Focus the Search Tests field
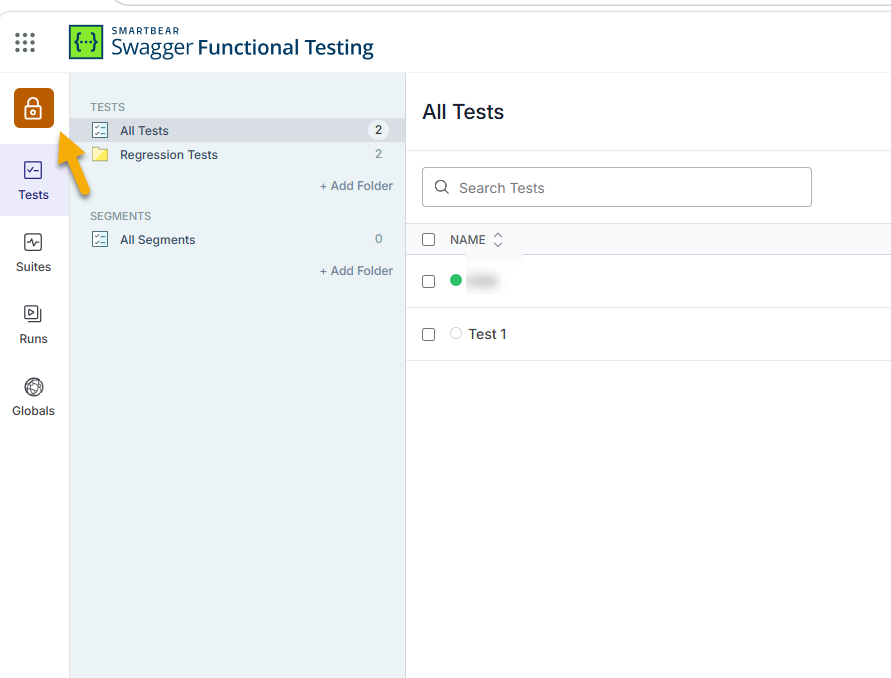891x678 pixels. [617, 187]
